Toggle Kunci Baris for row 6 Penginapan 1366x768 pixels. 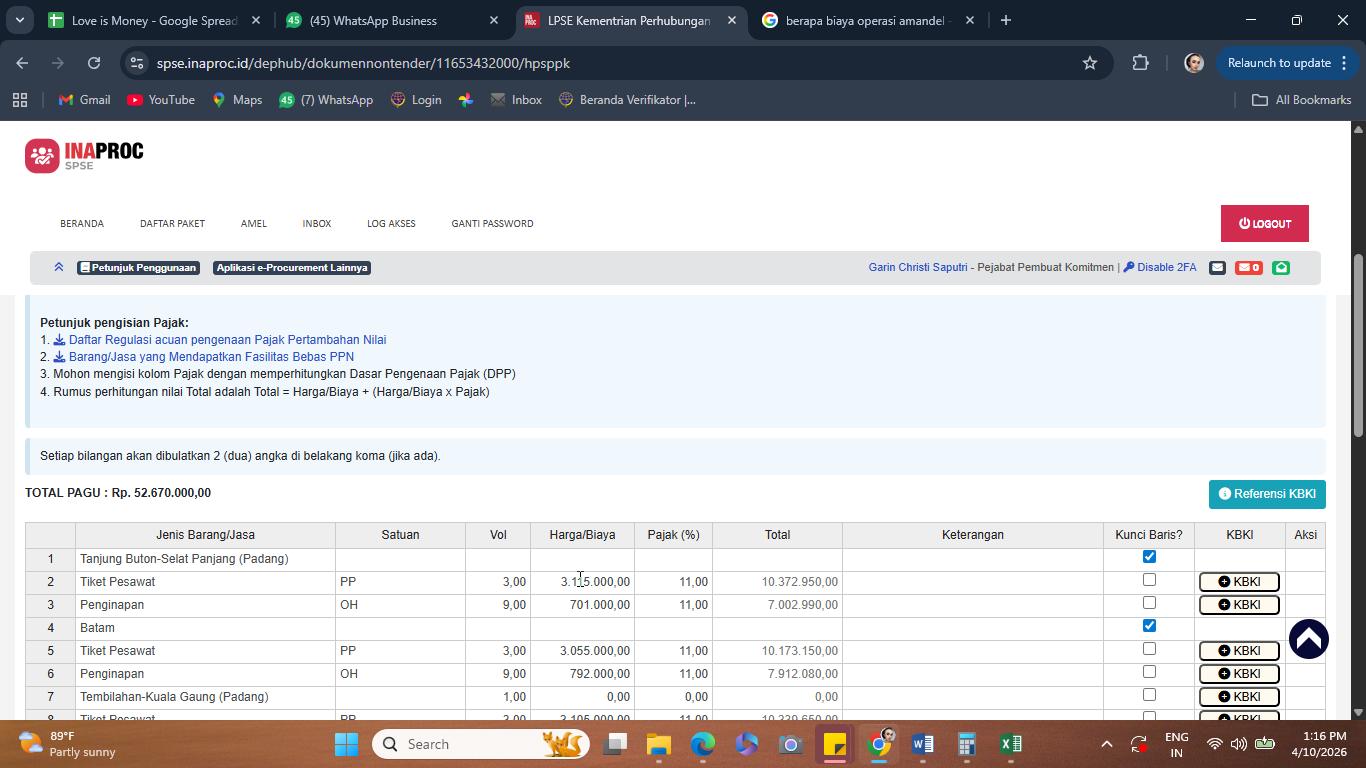pyautogui.click(x=1149, y=672)
